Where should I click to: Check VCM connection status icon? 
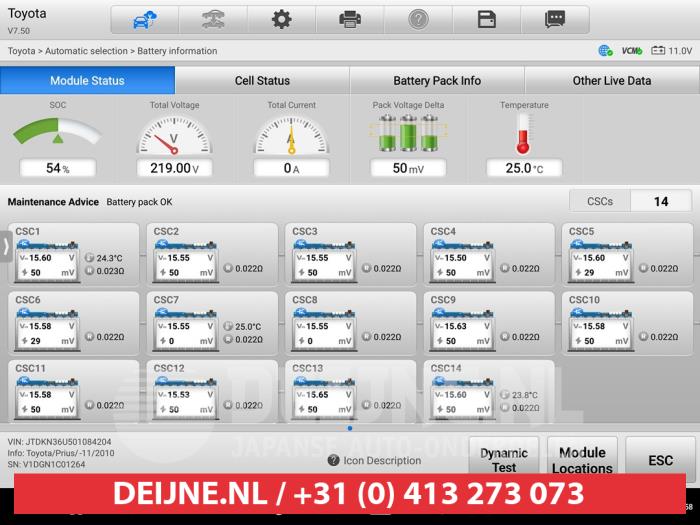632,51
